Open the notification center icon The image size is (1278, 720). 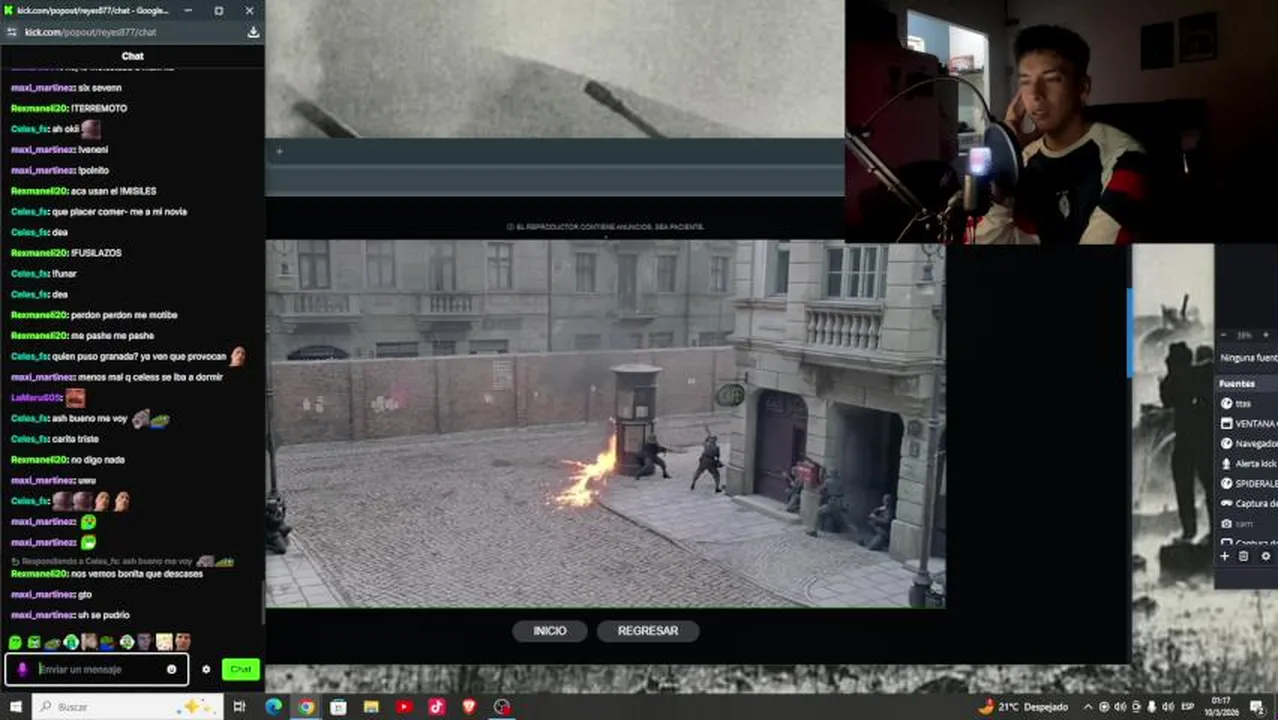tap(1258, 707)
